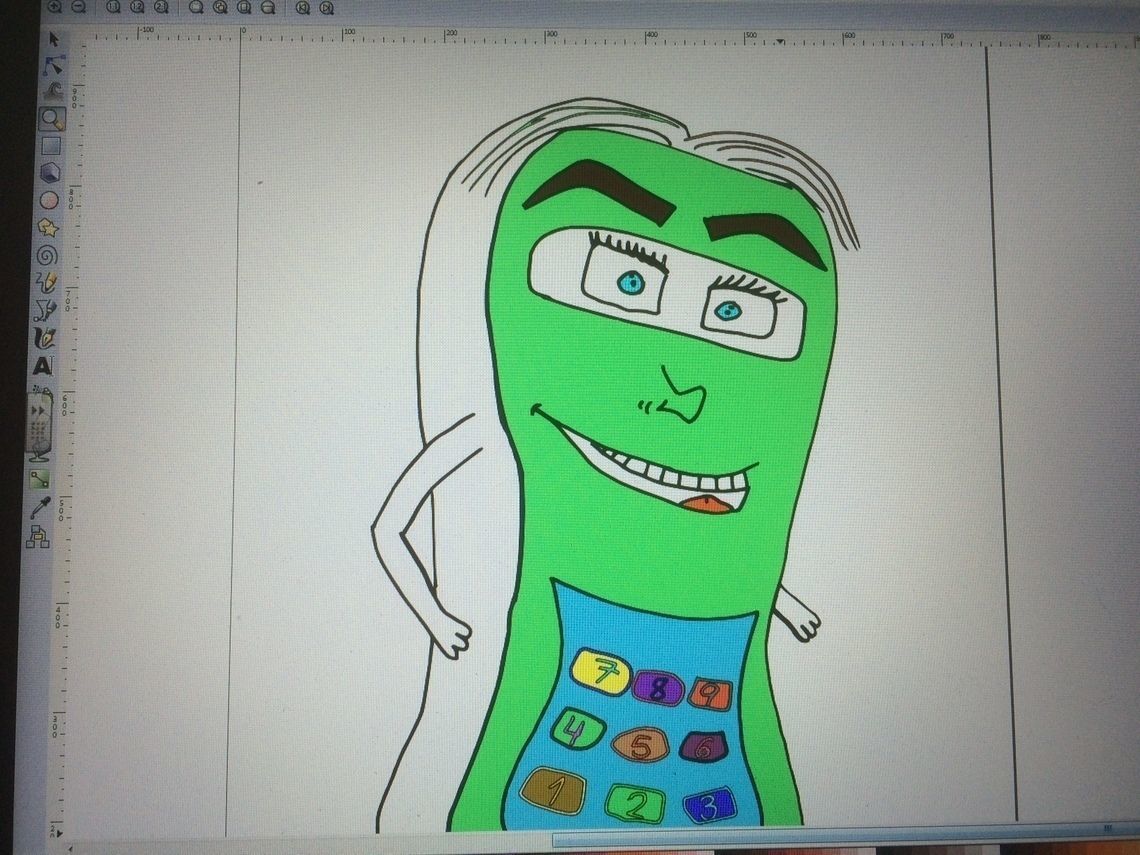Go to previous zoom level
The width and height of the screenshot is (1140, 855).
pyautogui.click(x=303, y=8)
